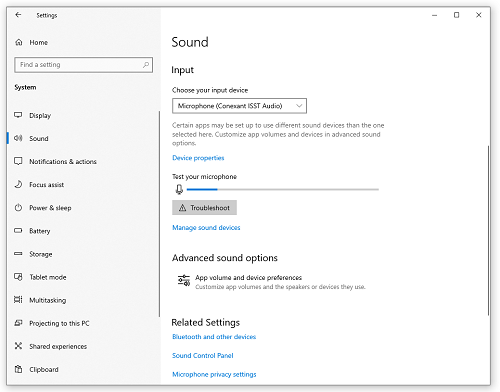This screenshot has width=500, height=392.
Task: Click the 'System' sidebar heading
Action: 25,87
